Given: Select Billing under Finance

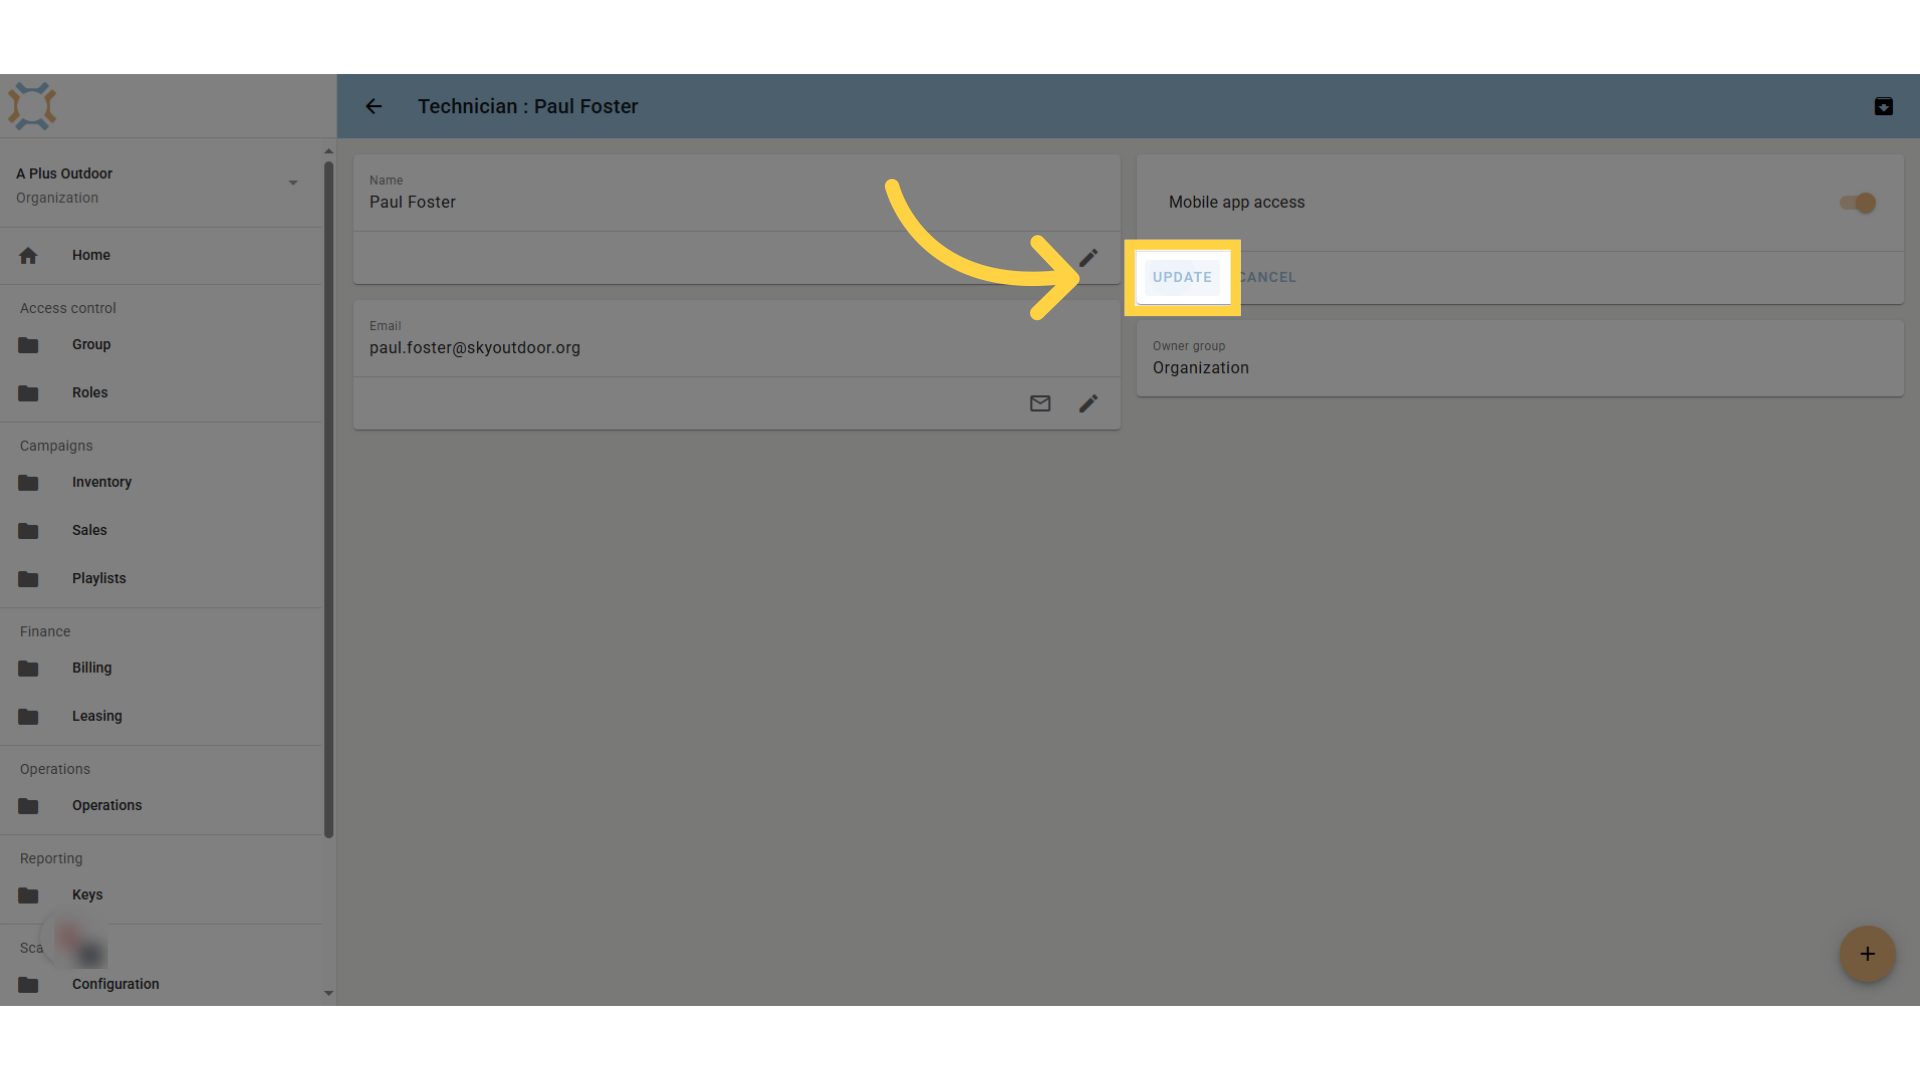Looking at the screenshot, I should 92,668.
